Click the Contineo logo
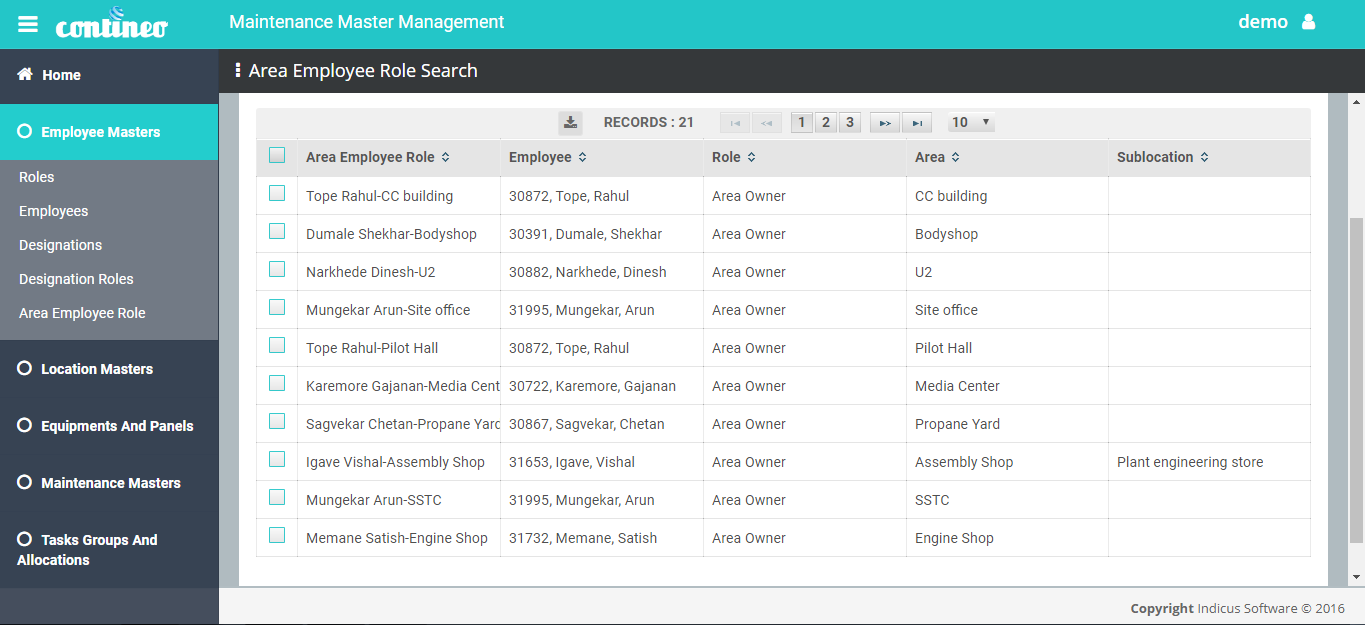This screenshot has height=627, width=1365. tap(111, 23)
